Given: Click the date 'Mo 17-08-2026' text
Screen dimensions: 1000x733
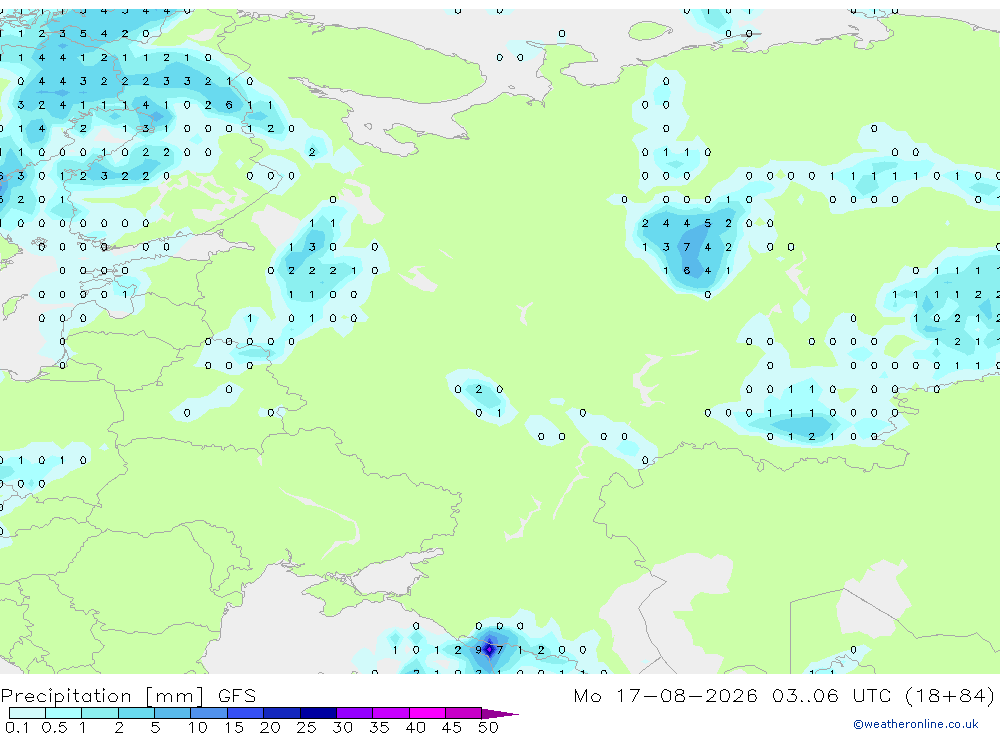Looking at the screenshot, I should pyautogui.click(x=665, y=695).
